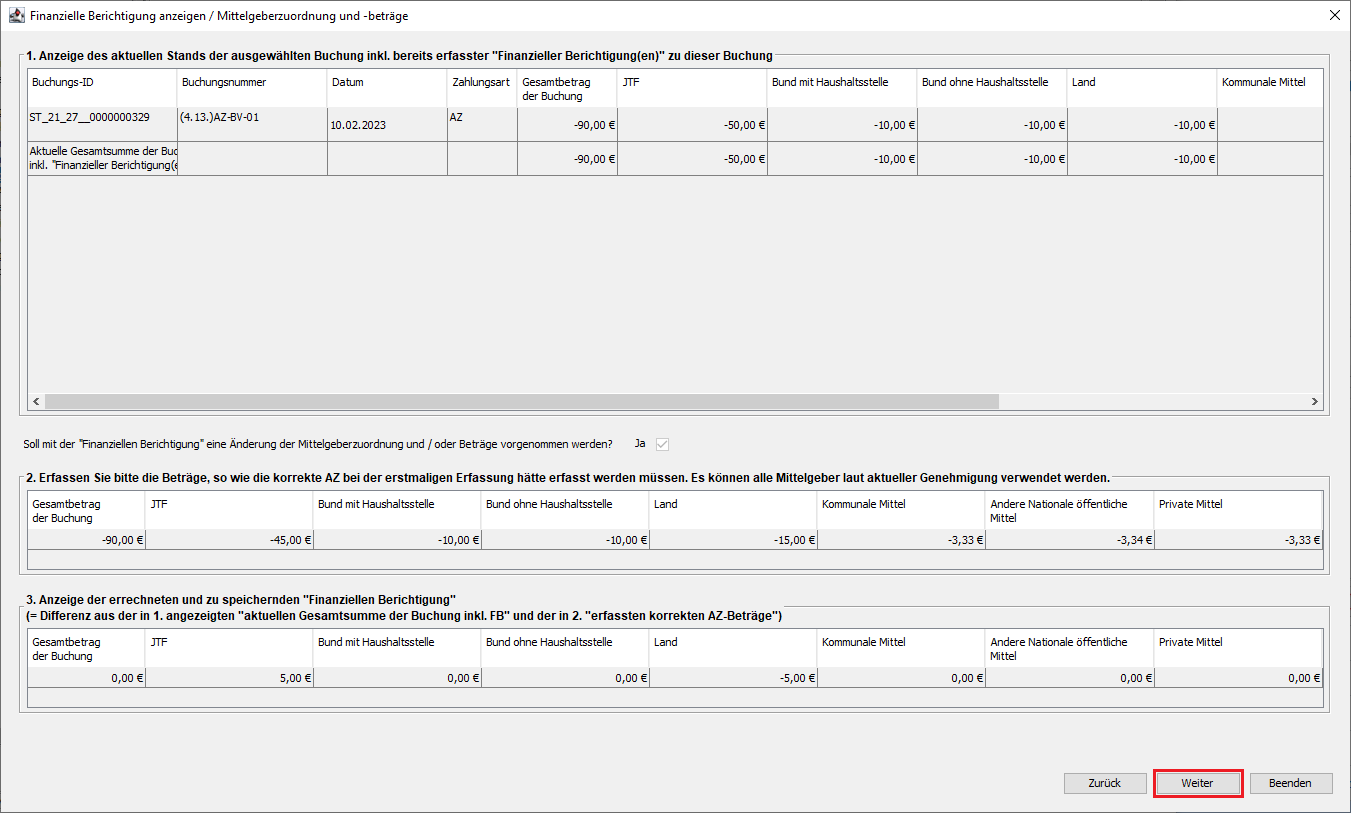
Task: Select the Land amount field -15,00 €
Action: (x=733, y=540)
